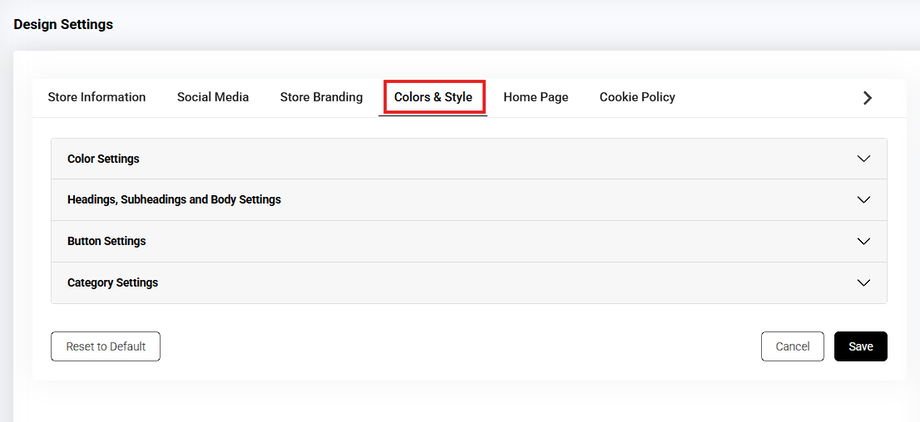Screen dimensions: 920x422
Task: Open Category Settings with its chevron icon
Action: click(x=864, y=283)
